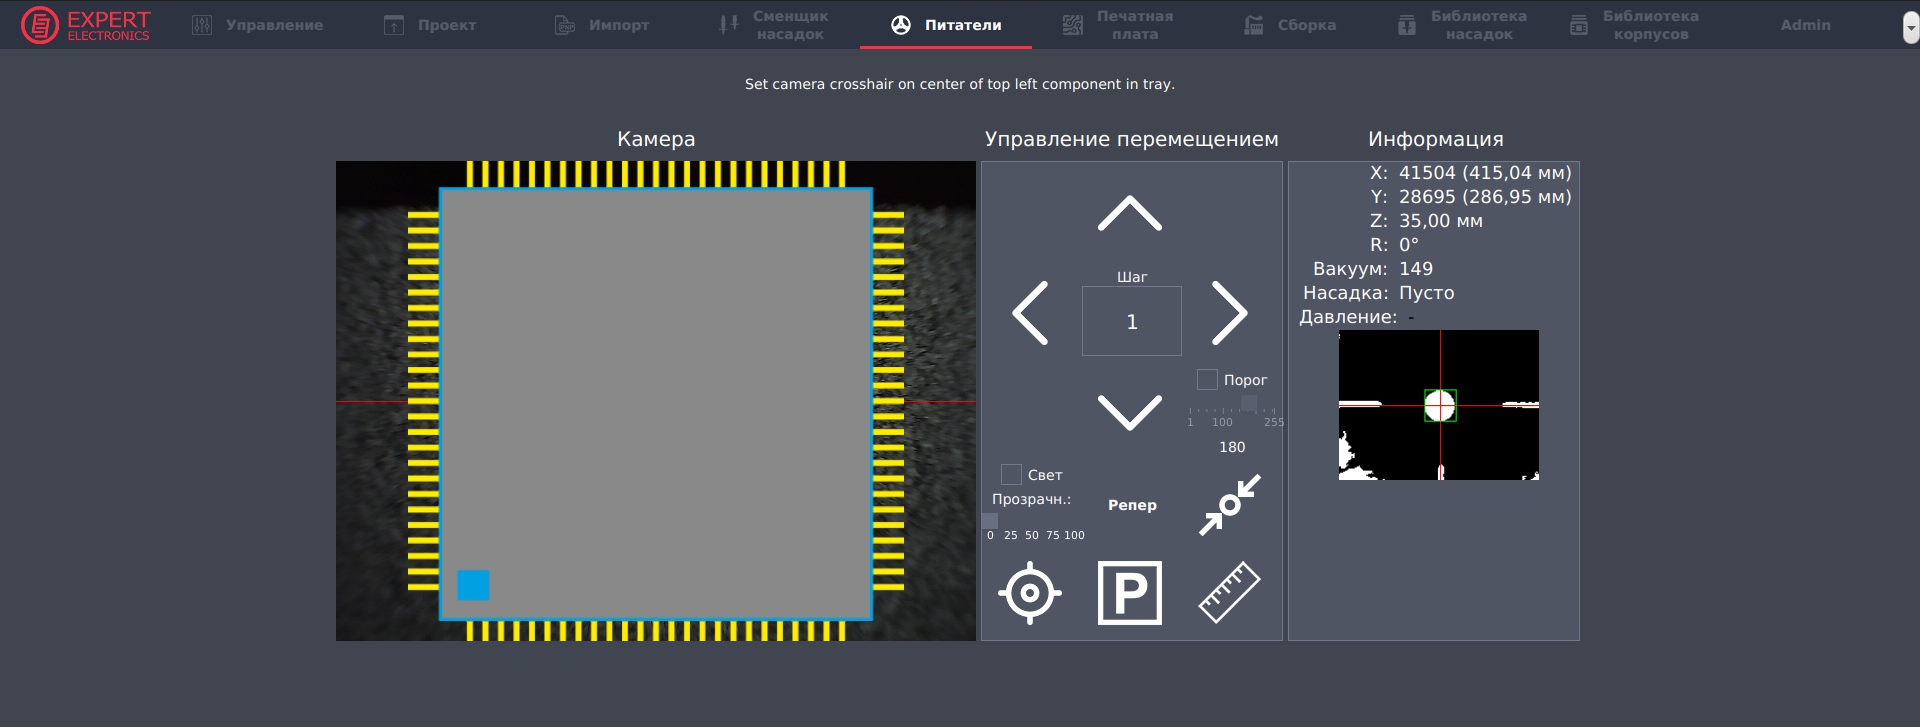
Task: Move camera down with the down arrow
Action: coord(1130,412)
